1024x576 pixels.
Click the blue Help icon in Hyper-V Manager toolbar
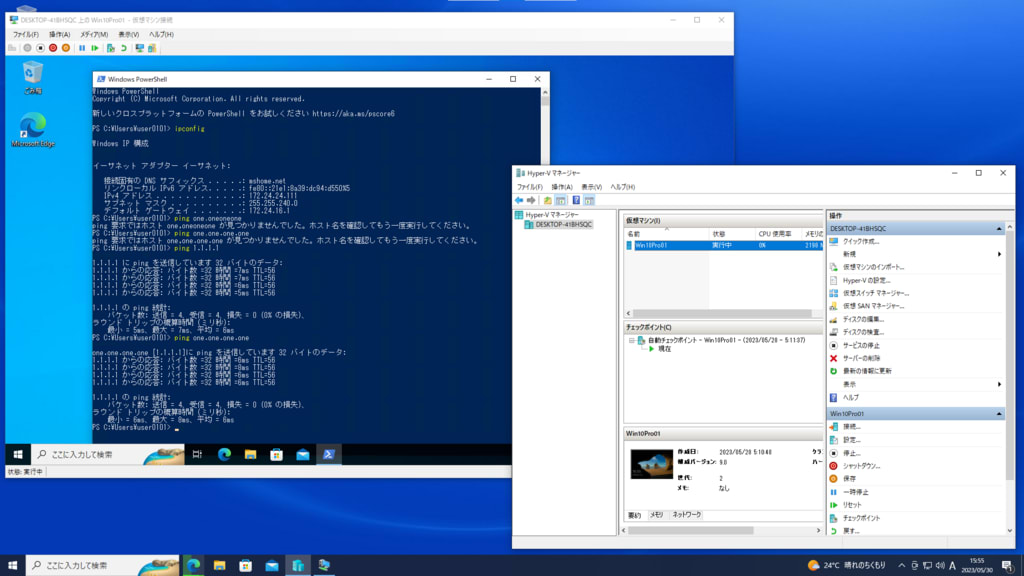tap(576, 200)
